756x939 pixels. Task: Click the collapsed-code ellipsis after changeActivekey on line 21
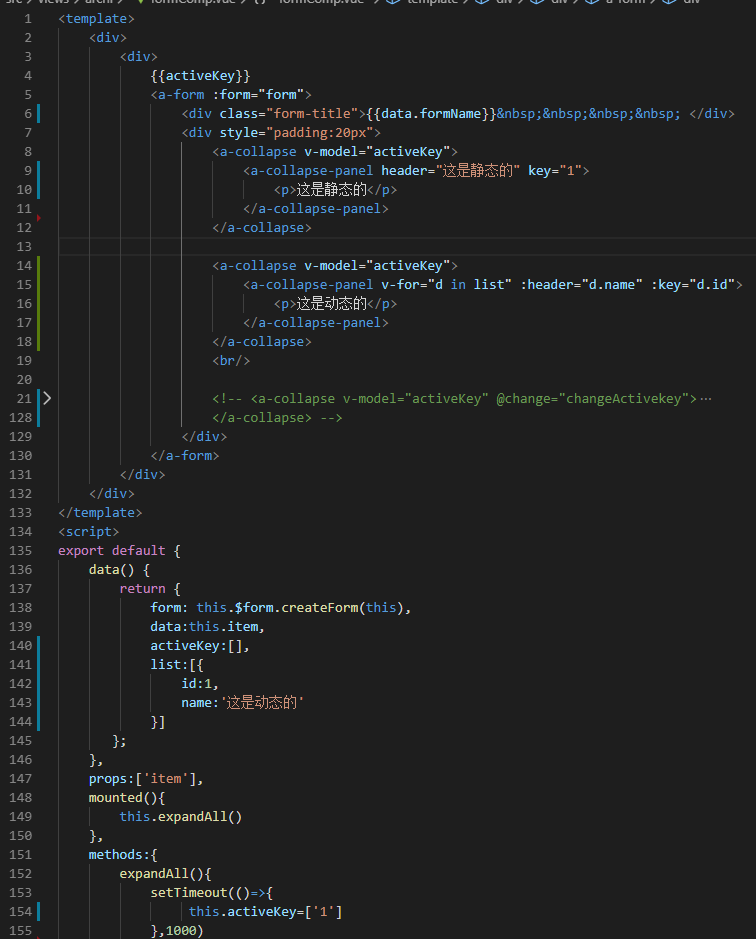[706, 399]
